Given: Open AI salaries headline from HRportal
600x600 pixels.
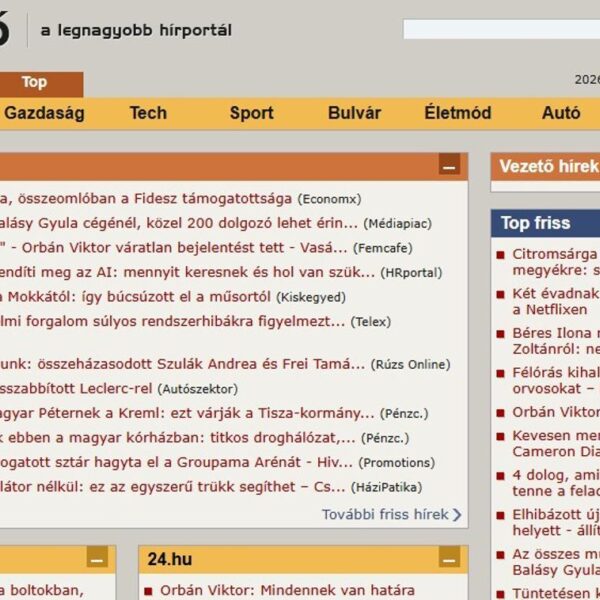Looking at the screenshot, I should click(x=188, y=272).
